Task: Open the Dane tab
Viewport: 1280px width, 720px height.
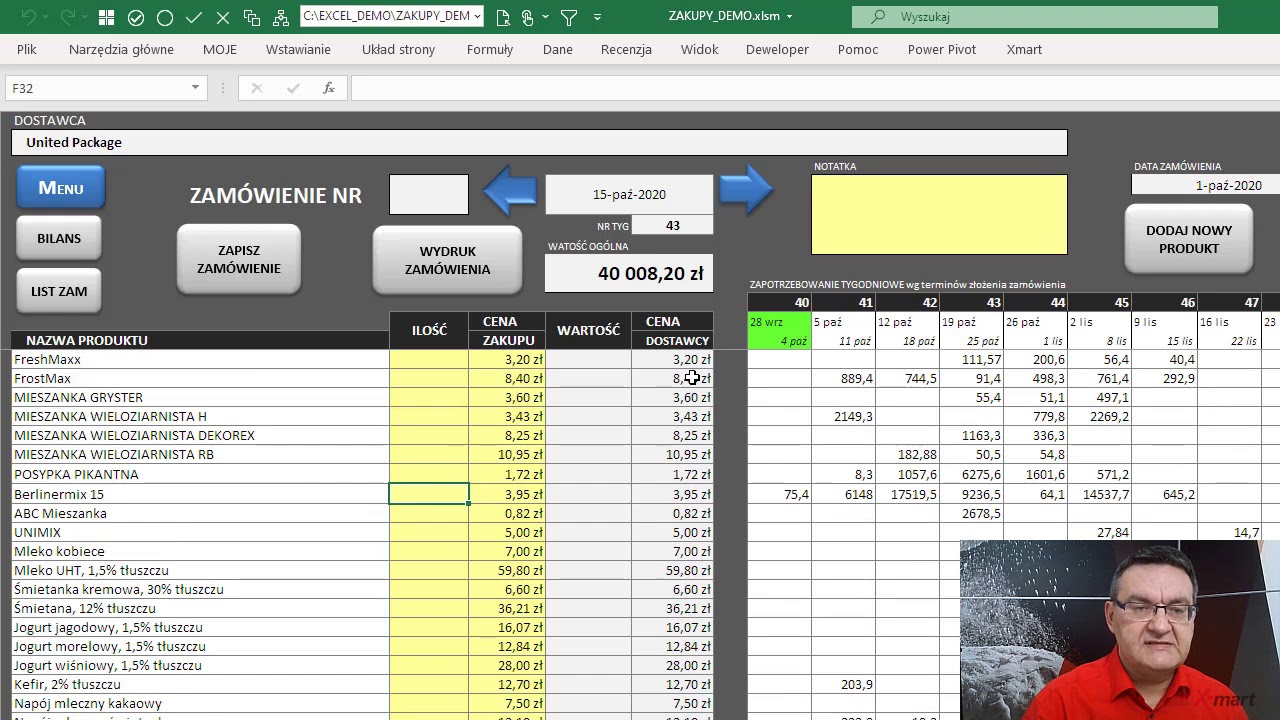Action: 558,49
